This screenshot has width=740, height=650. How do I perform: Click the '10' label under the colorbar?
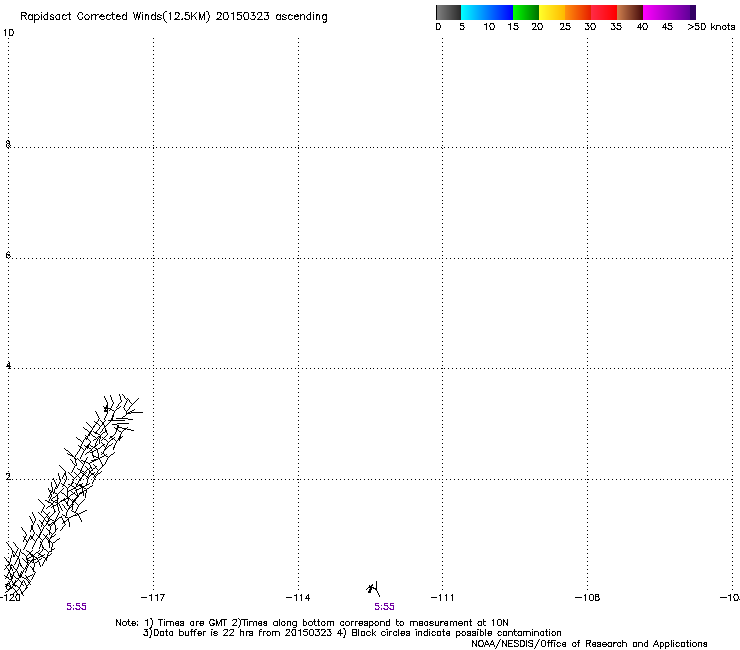489,27
